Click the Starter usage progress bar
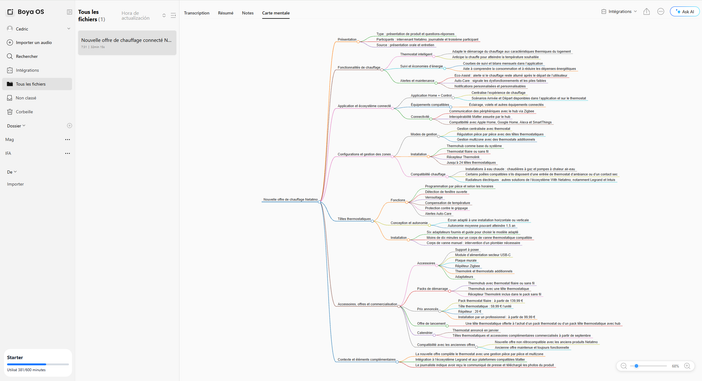The height and width of the screenshot is (381, 702). click(38, 364)
